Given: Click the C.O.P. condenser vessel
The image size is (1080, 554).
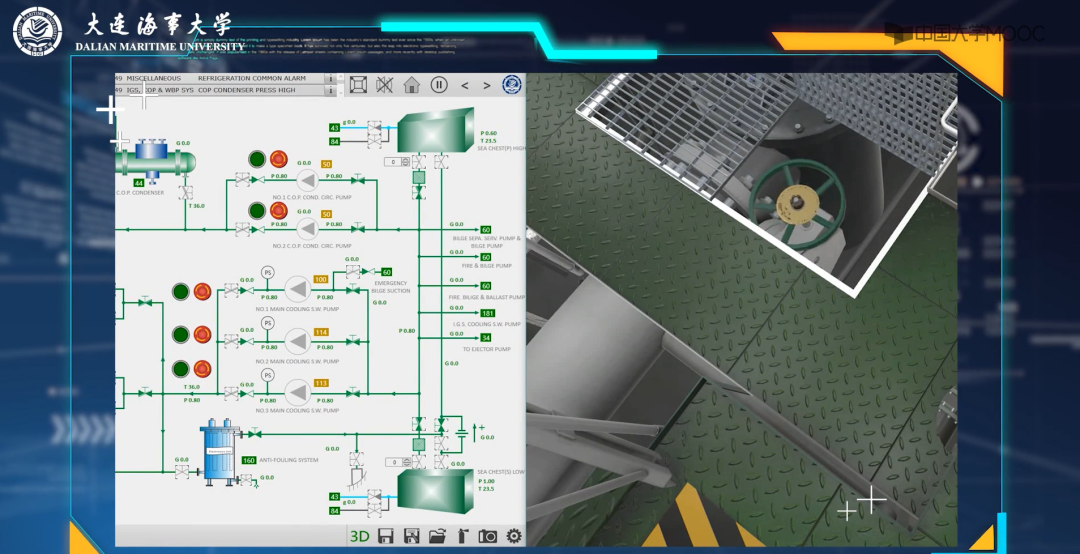Looking at the screenshot, I should tap(155, 160).
